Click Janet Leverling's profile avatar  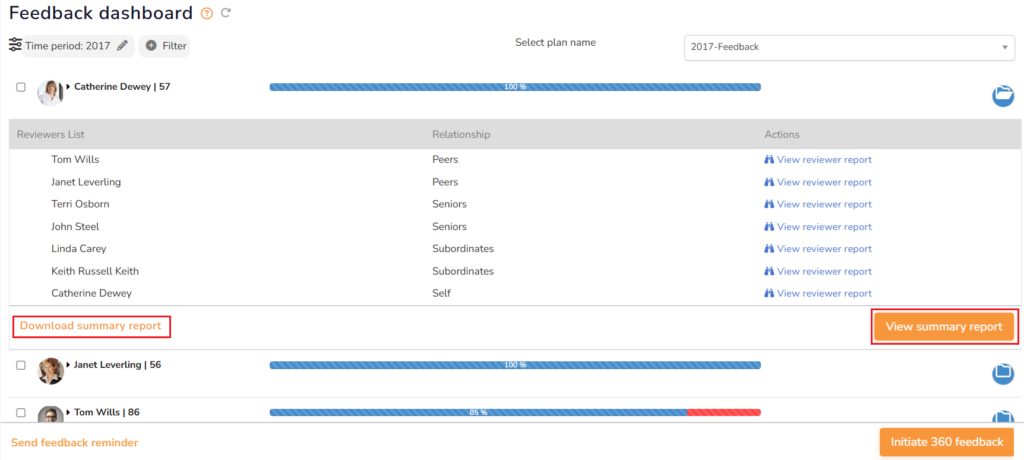50,371
